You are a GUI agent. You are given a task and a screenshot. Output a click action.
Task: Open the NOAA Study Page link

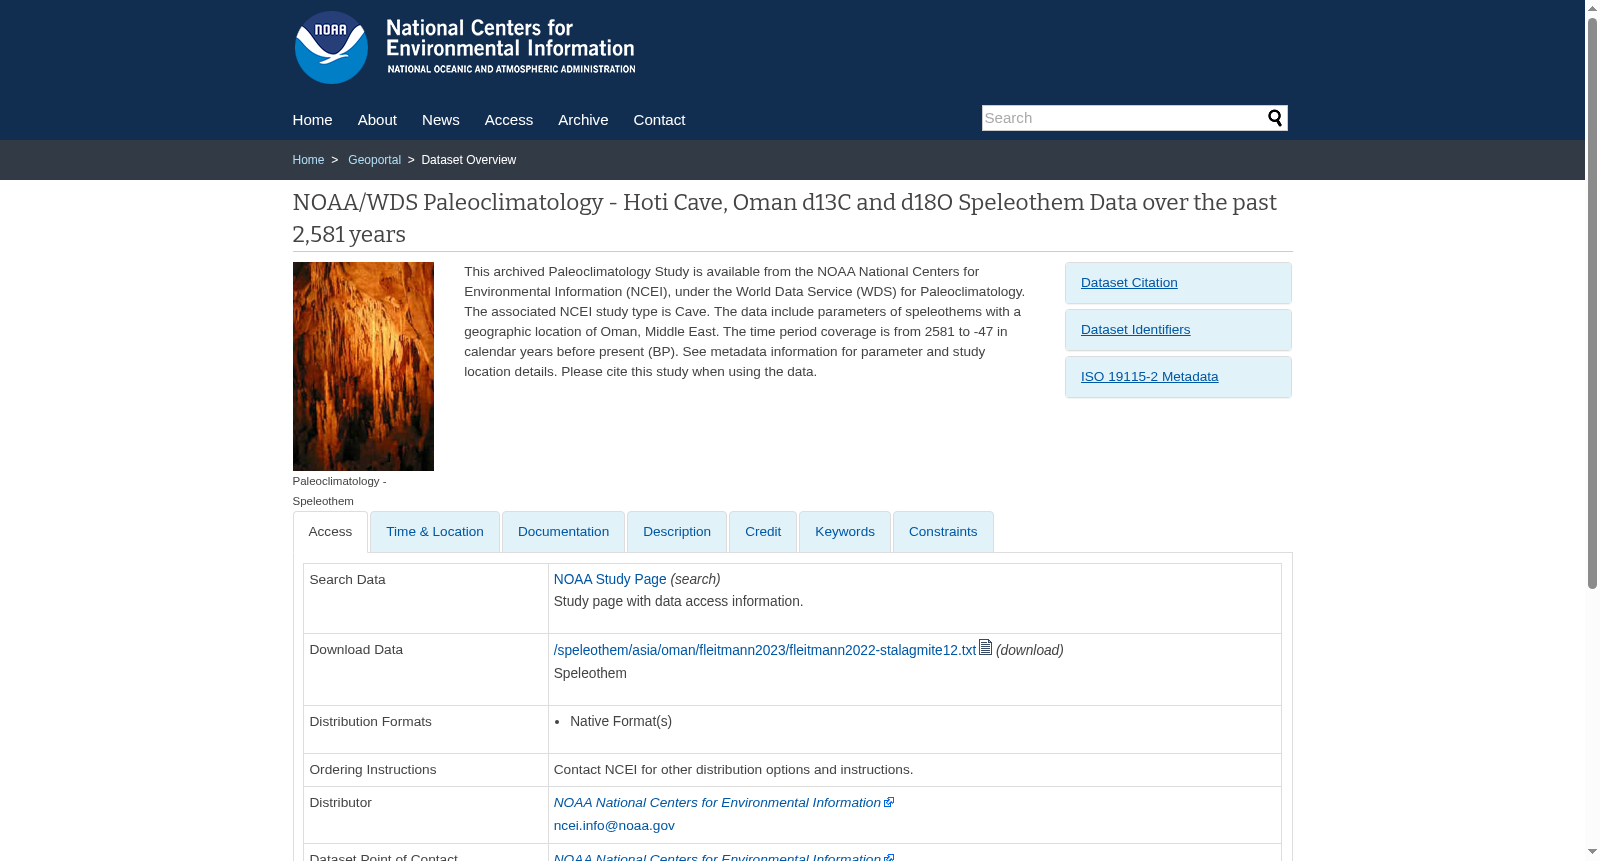click(x=610, y=579)
